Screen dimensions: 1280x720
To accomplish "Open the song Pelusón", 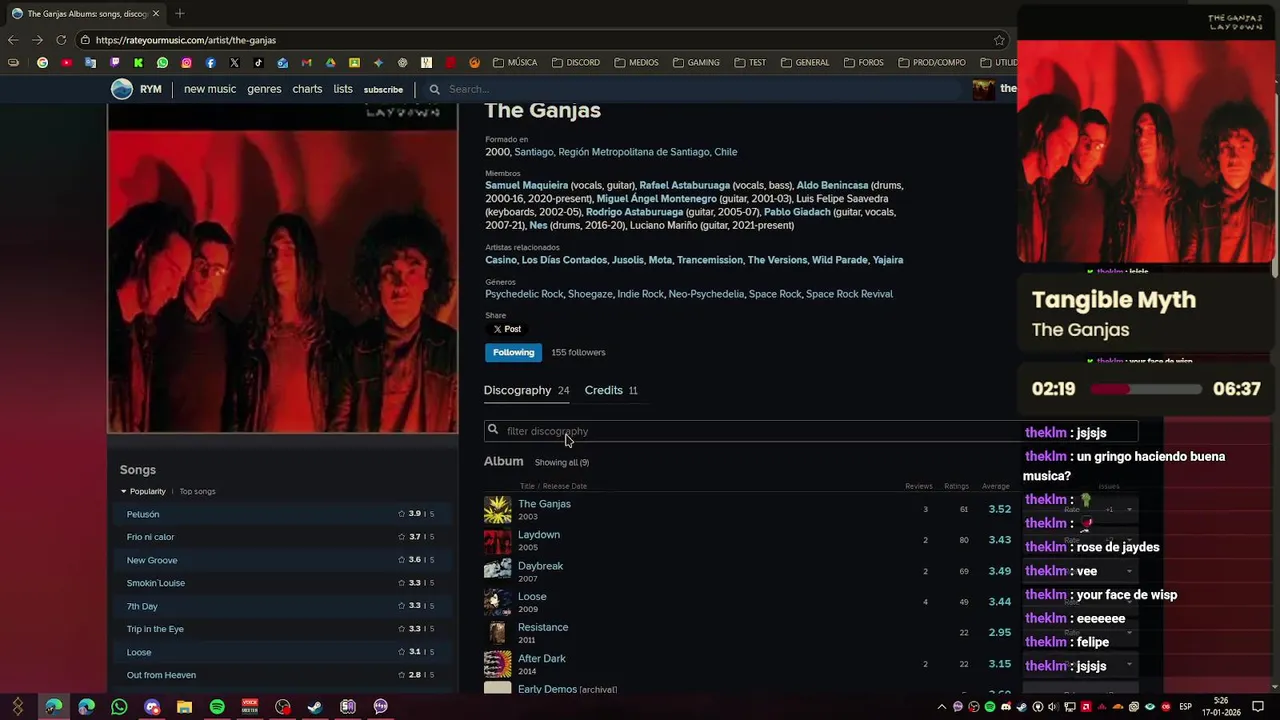I will click(143, 514).
